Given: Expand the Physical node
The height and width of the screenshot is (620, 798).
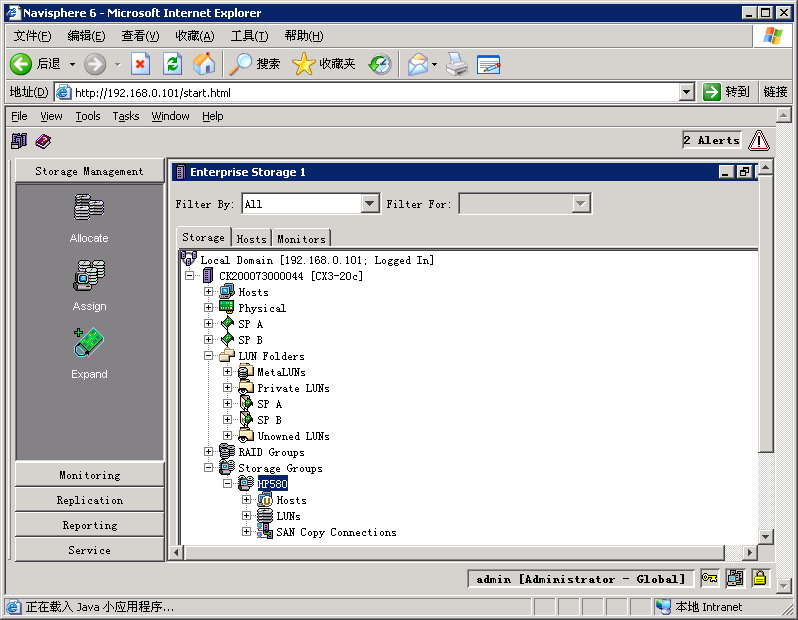Looking at the screenshot, I should (208, 307).
